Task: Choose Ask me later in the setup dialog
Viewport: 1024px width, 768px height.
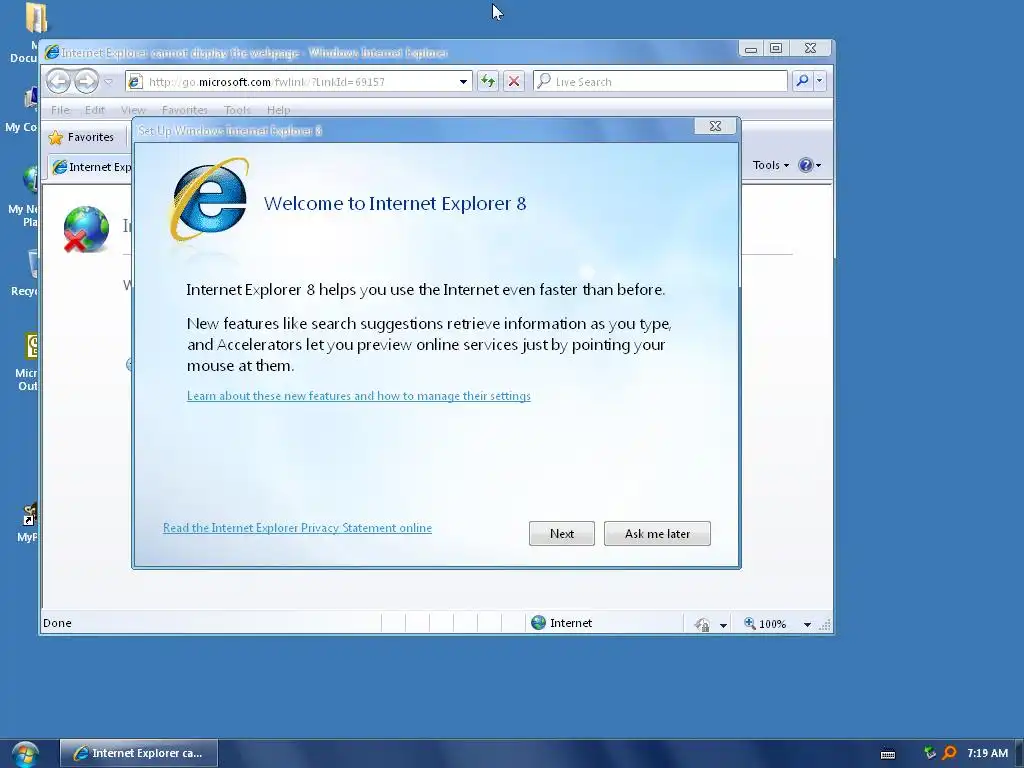Action: [657, 534]
